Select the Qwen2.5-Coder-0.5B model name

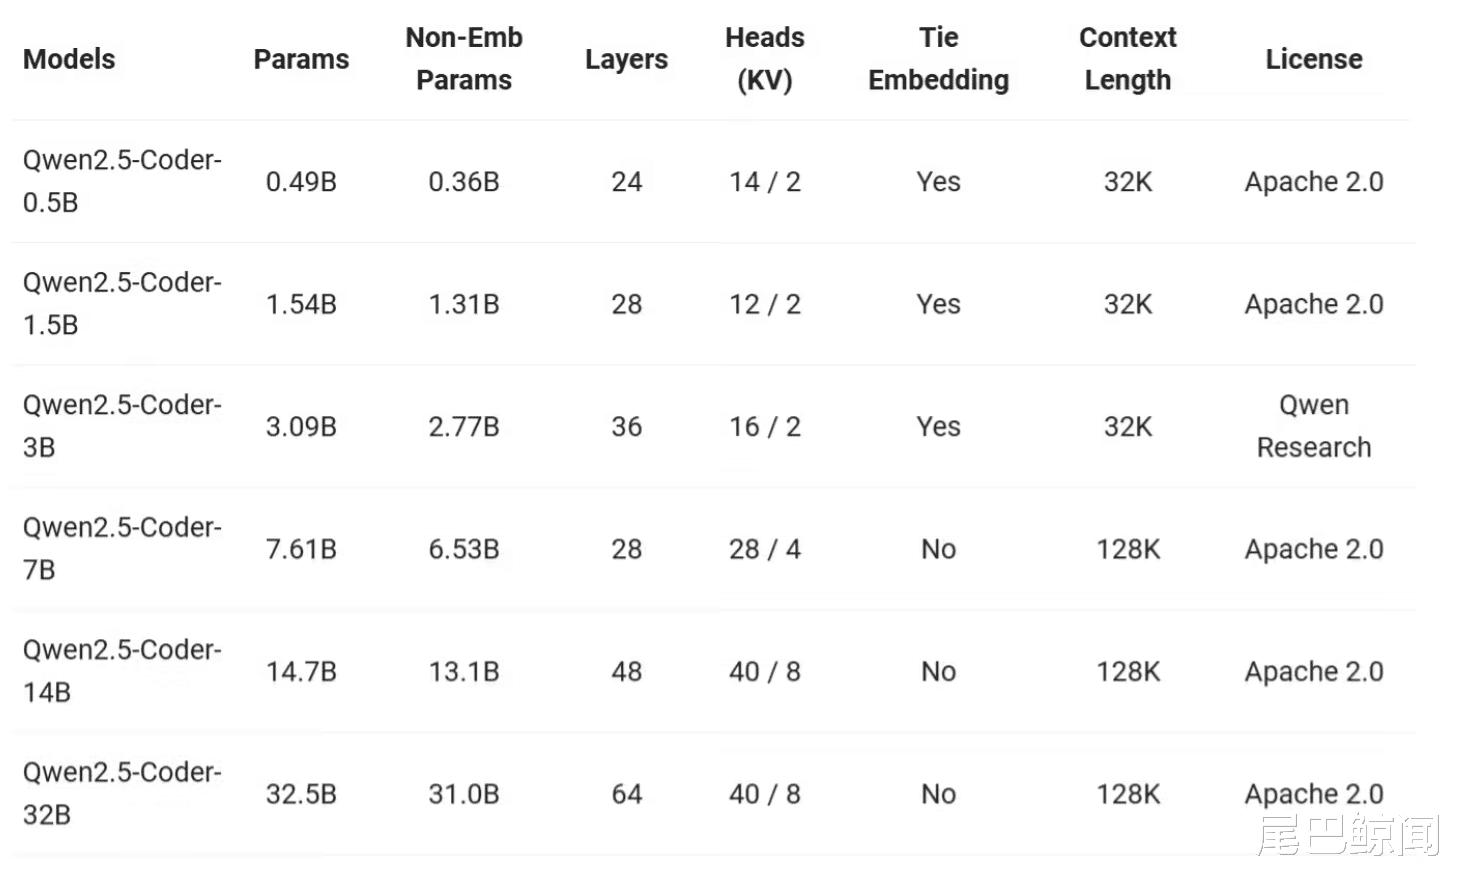(121, 181)
